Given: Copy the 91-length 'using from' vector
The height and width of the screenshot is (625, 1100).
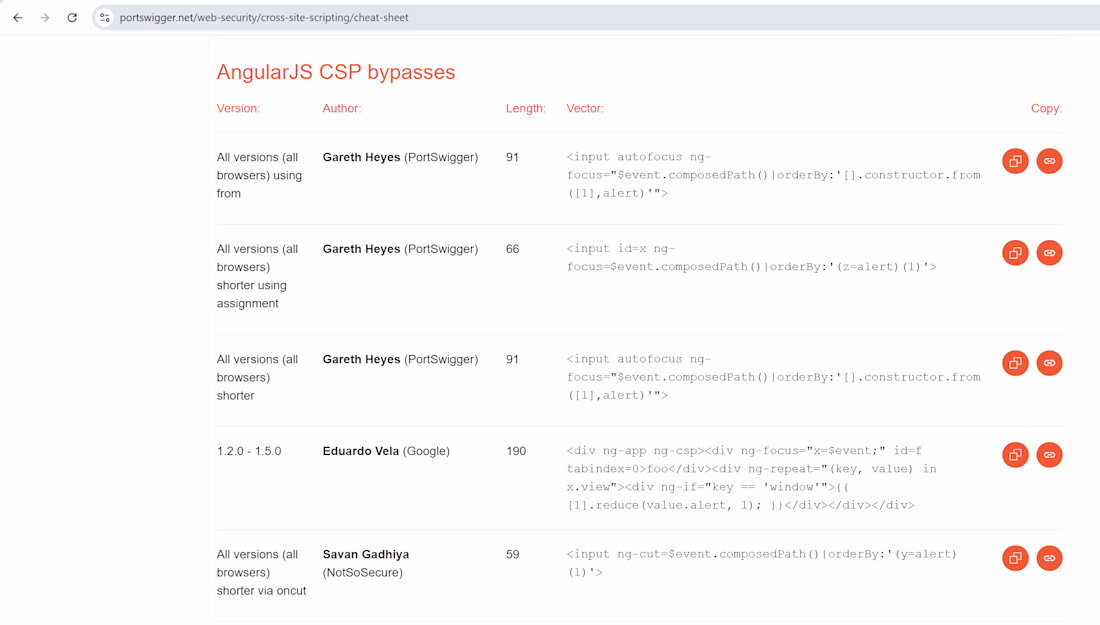Looking at the screenshot, I should 1015,161.
